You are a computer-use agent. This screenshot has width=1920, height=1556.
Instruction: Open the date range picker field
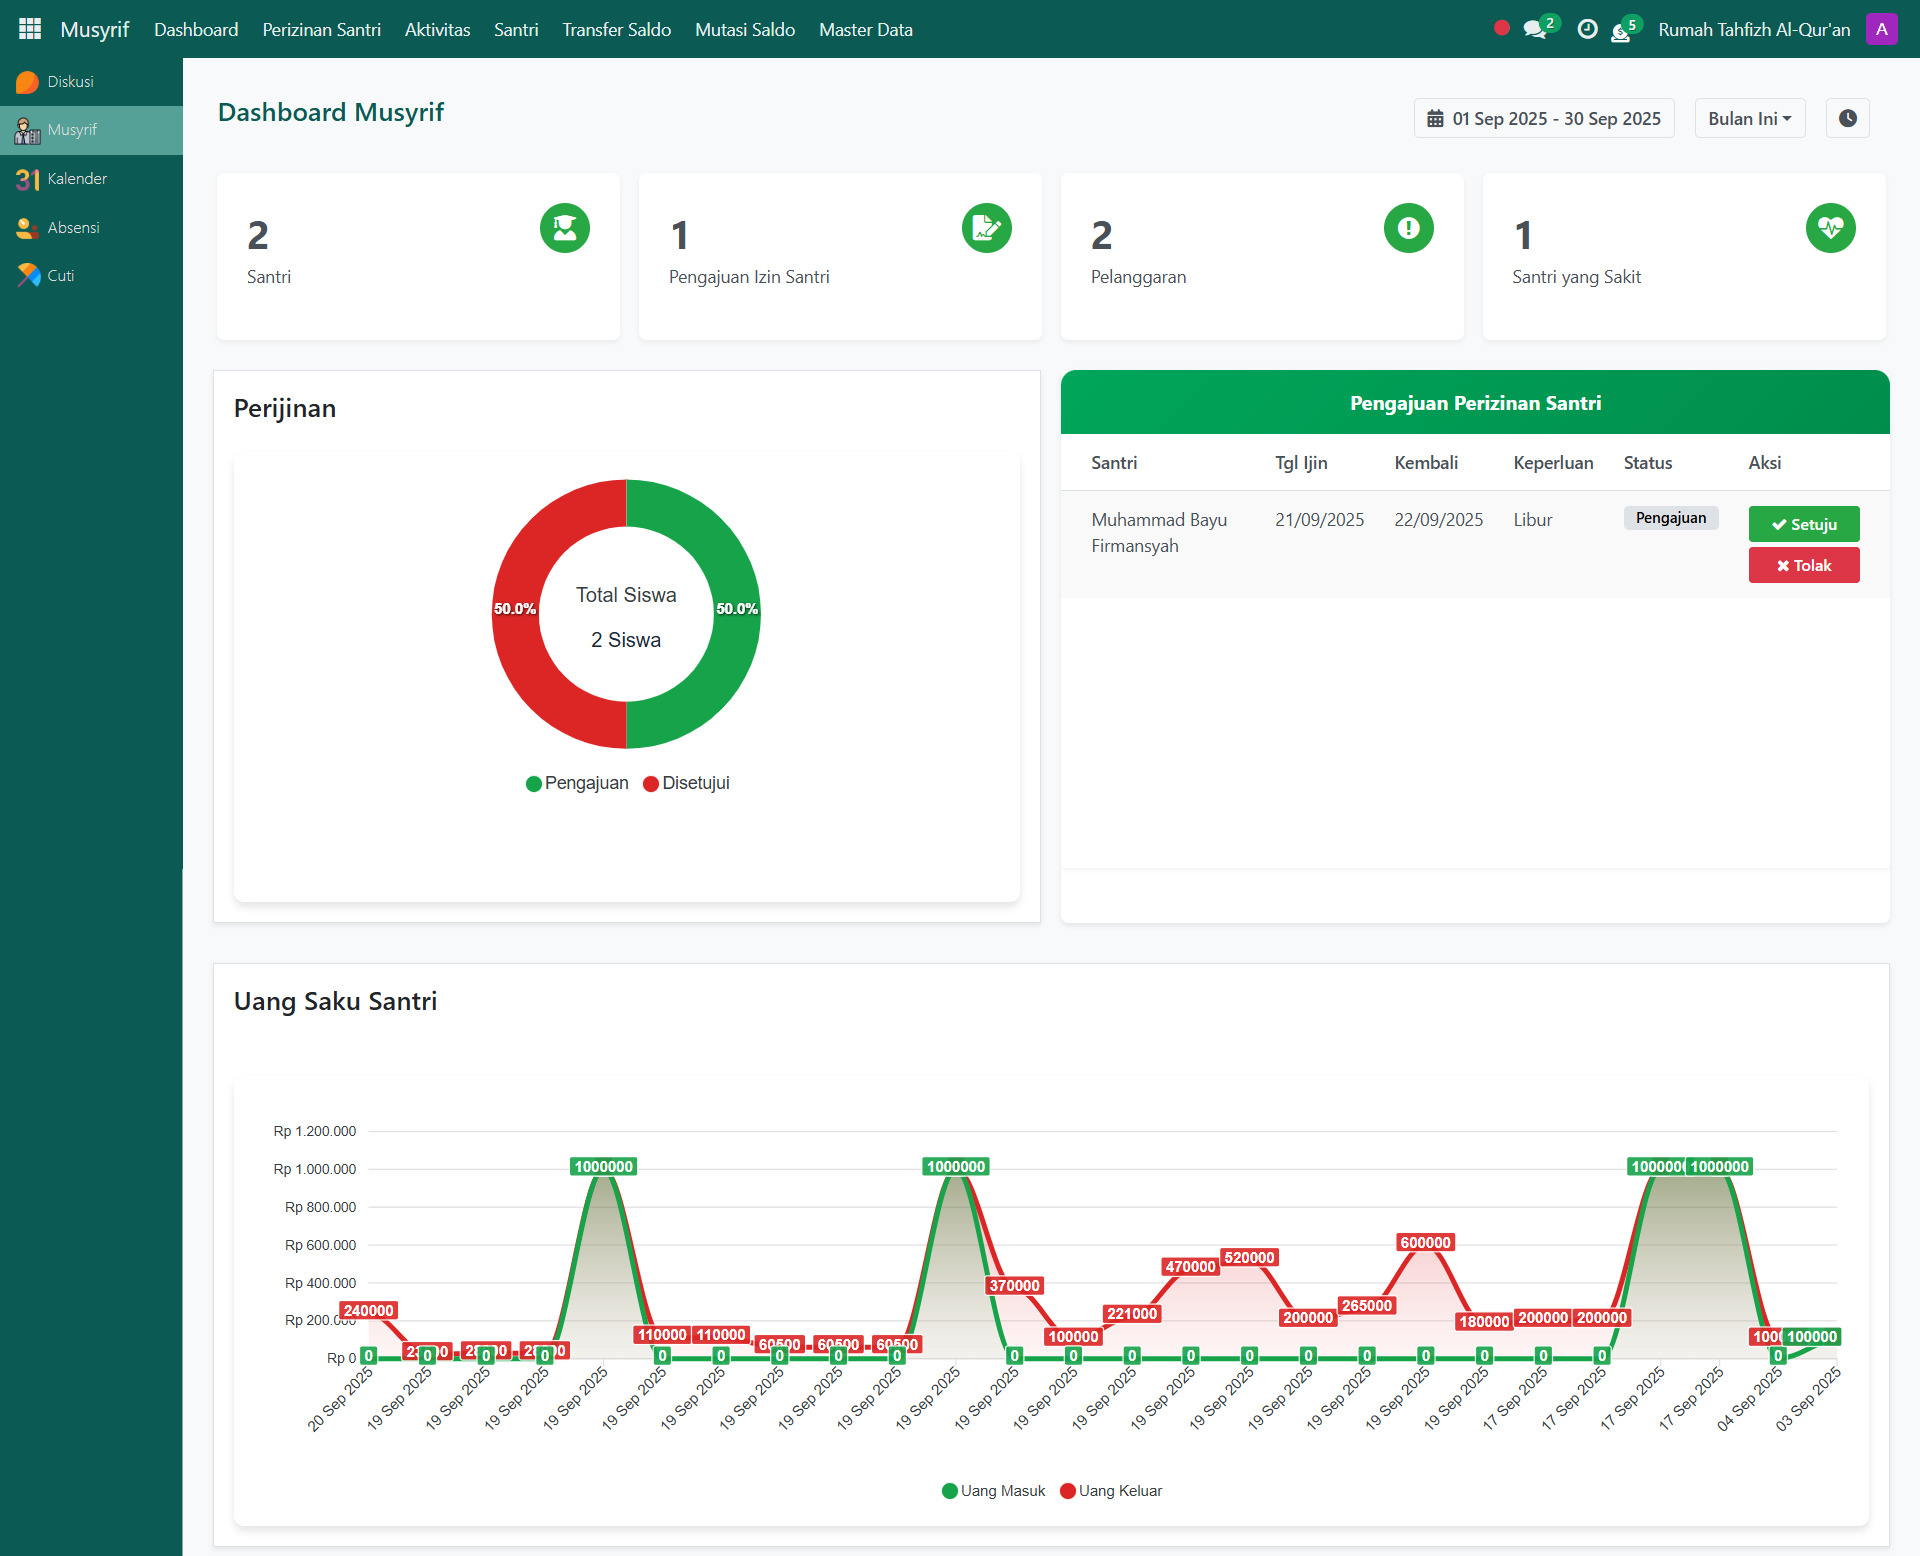pos(1543,118)
